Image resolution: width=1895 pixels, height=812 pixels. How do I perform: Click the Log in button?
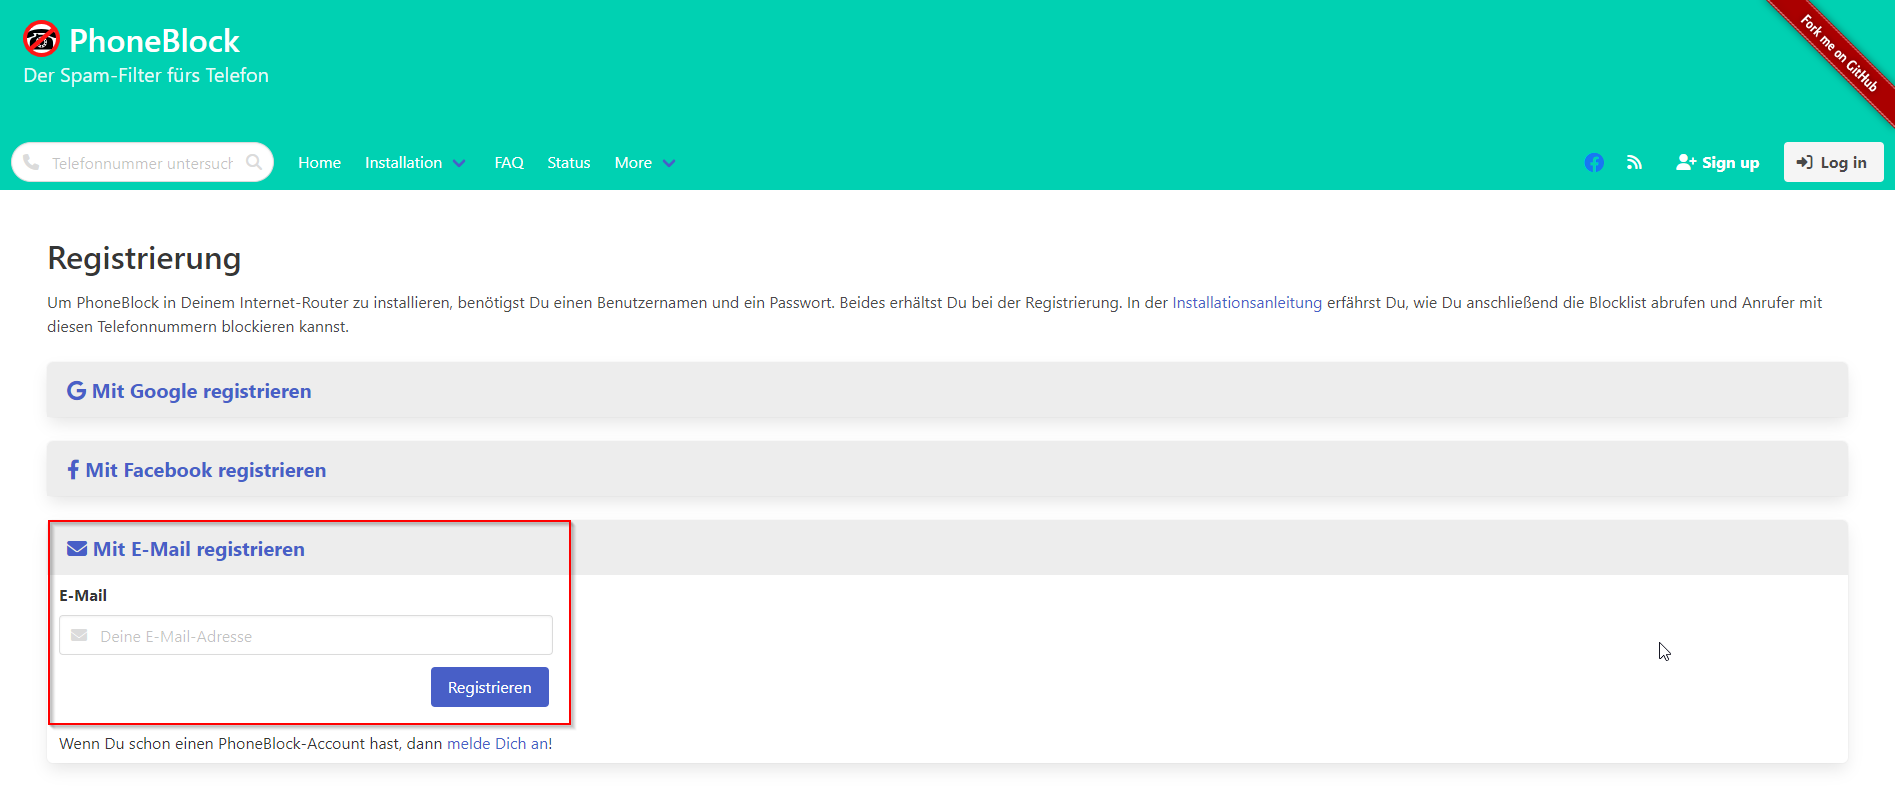tap(1832, 163)
